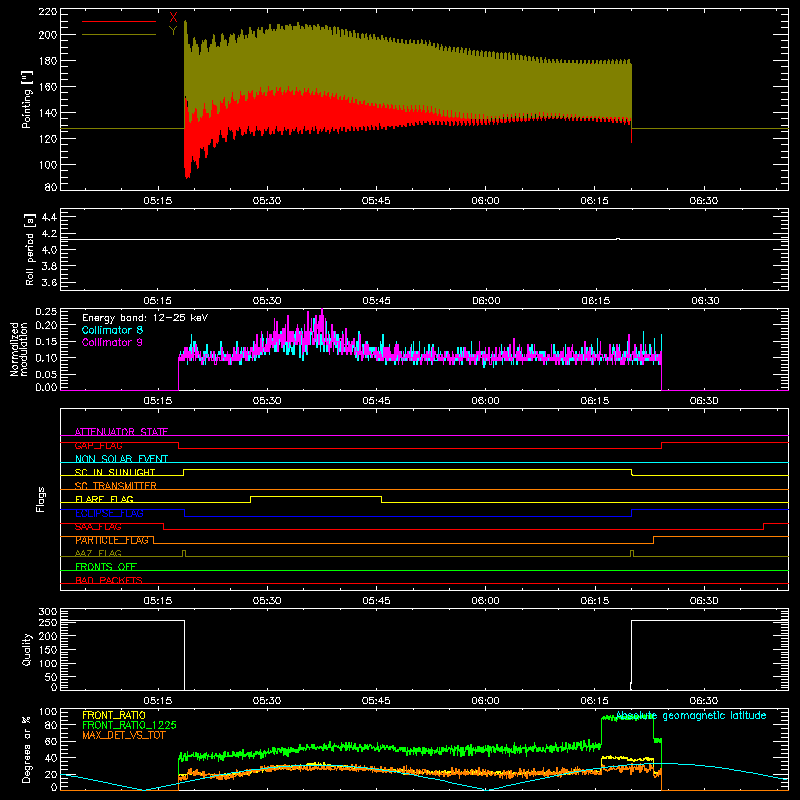Screen dimensions: 800x800
Task: Click the NON_SOLAR_EVENT flag label
Action: 121,459
